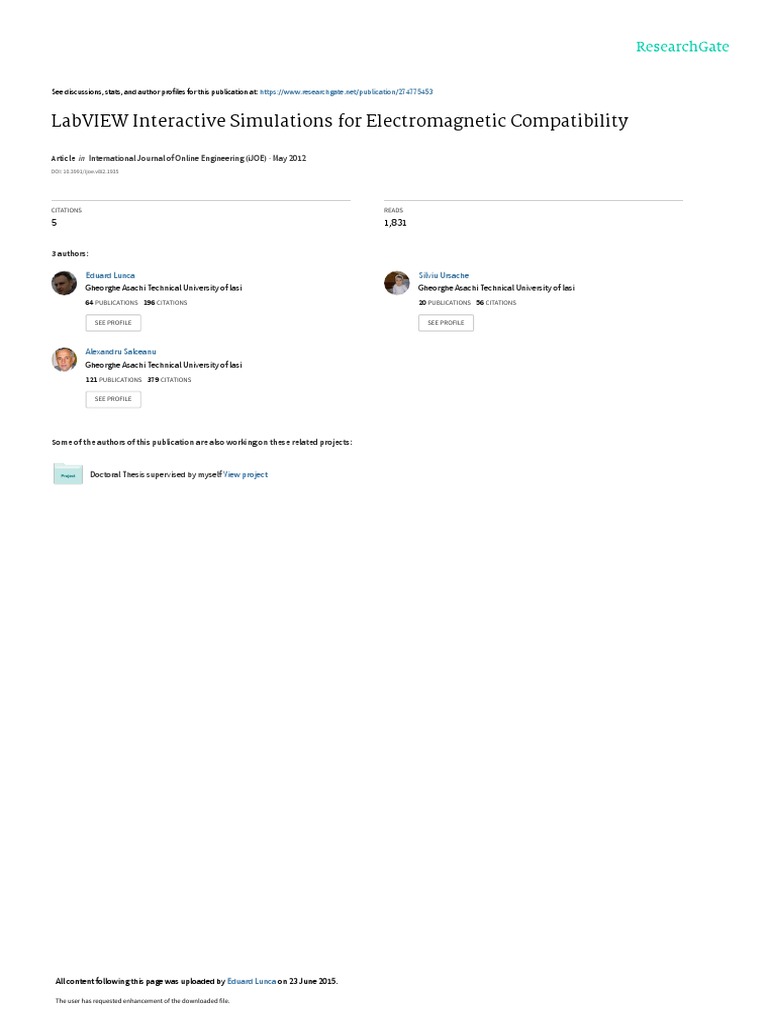Click the International Journal of Online Engineering text

177,159
